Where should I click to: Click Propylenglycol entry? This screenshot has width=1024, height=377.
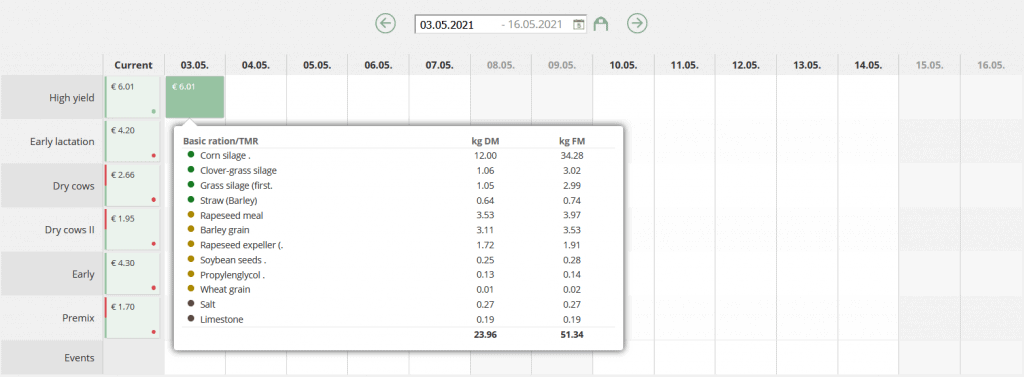coord(232,274)
